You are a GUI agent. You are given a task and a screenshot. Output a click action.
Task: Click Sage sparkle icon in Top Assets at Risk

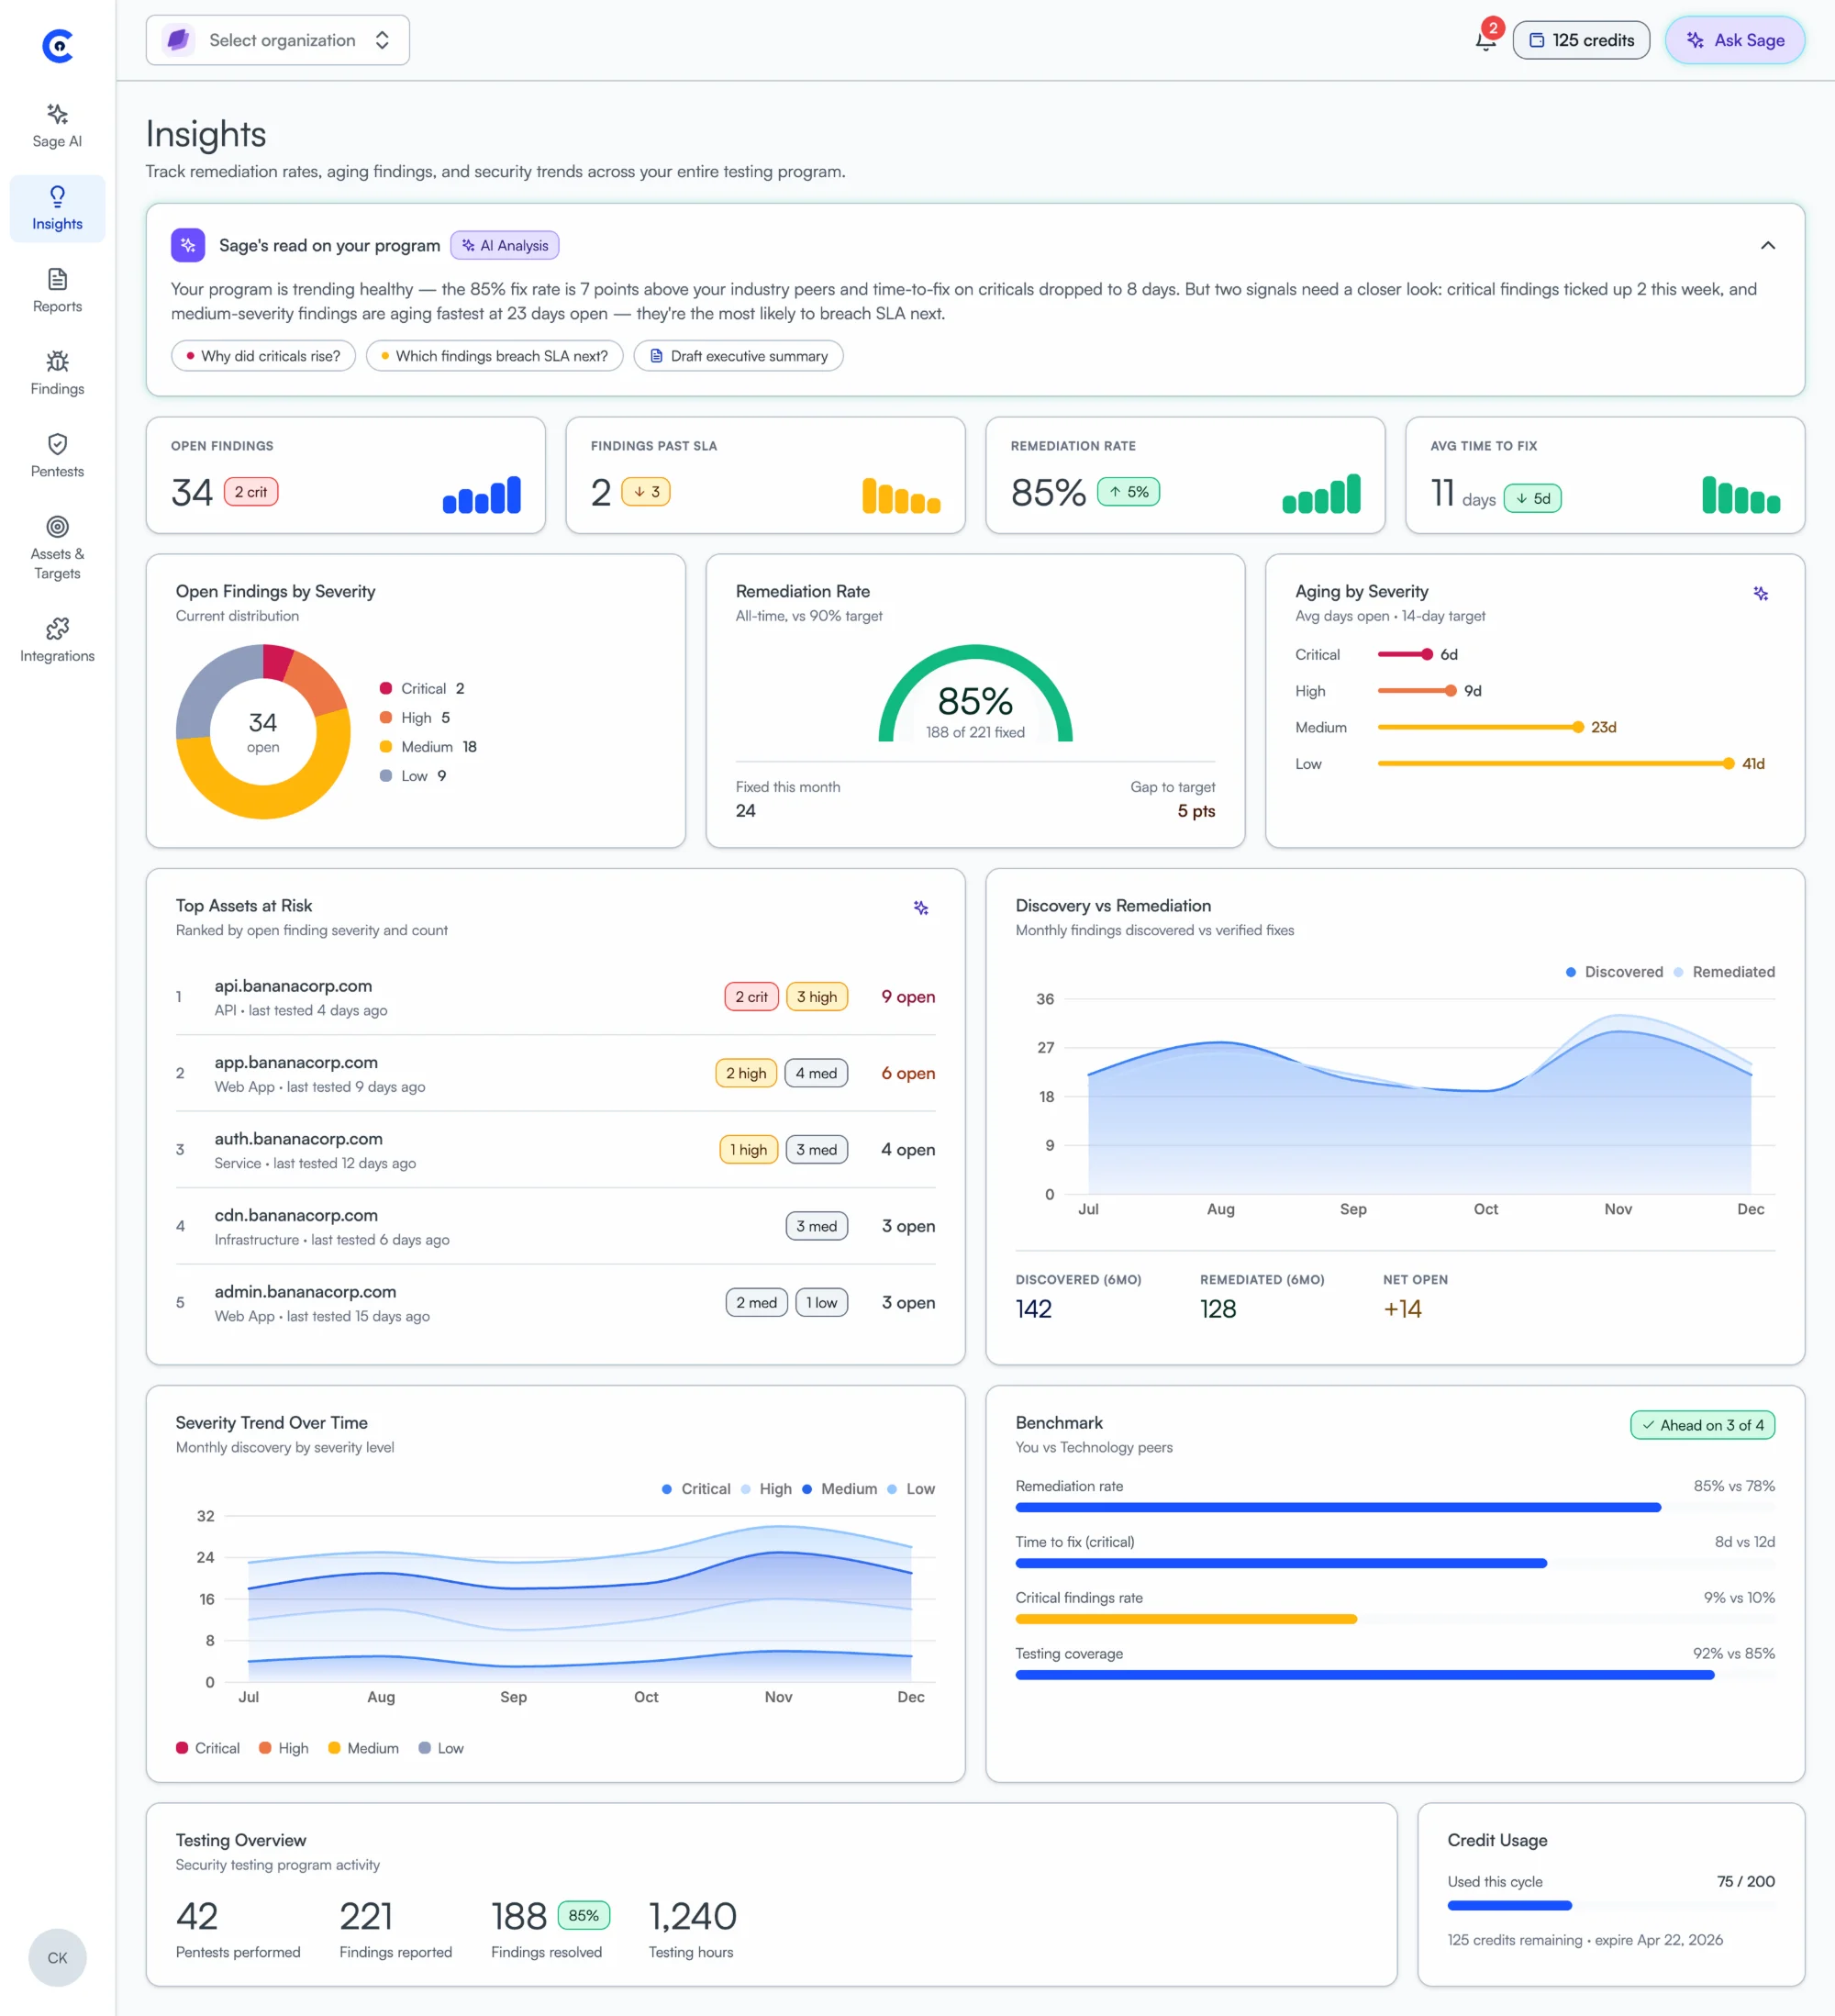(921, 908)
